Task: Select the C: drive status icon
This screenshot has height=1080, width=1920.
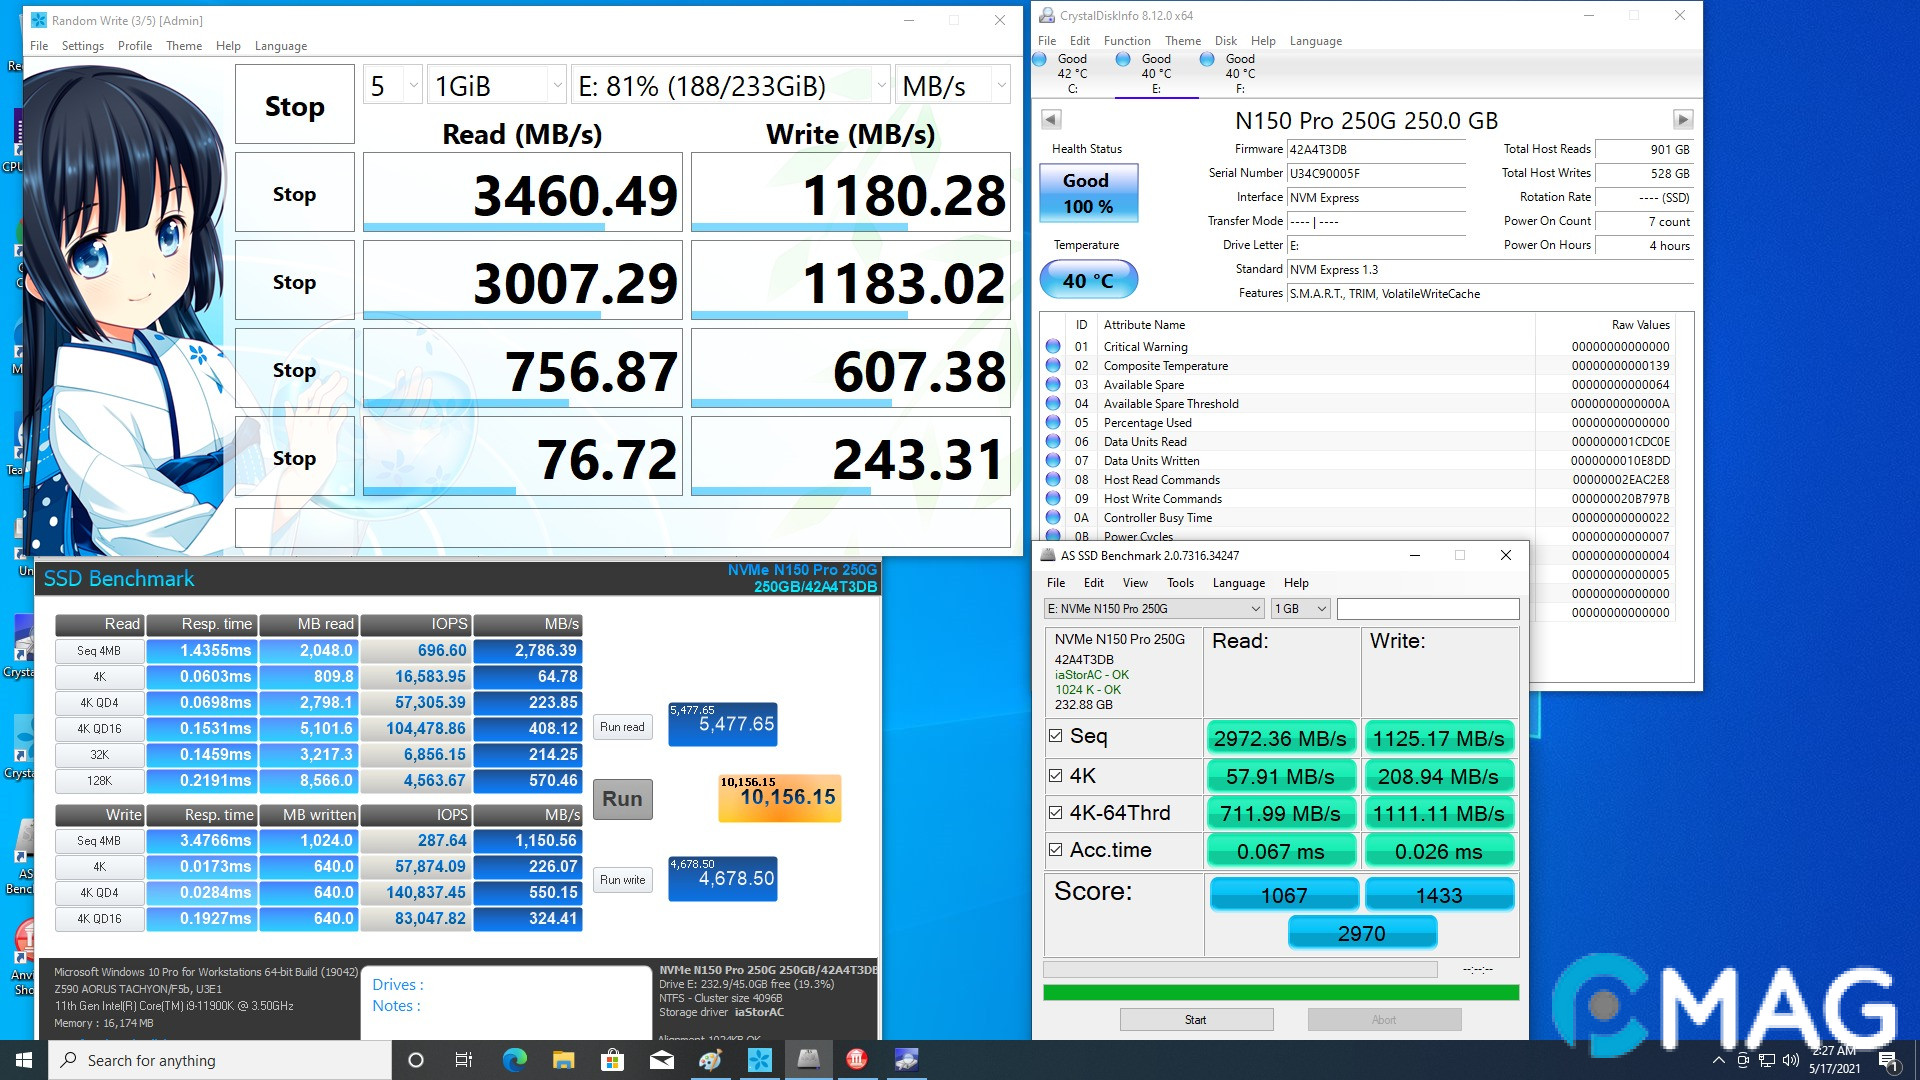Action: pyautogui.click(x=1041, y=60)
